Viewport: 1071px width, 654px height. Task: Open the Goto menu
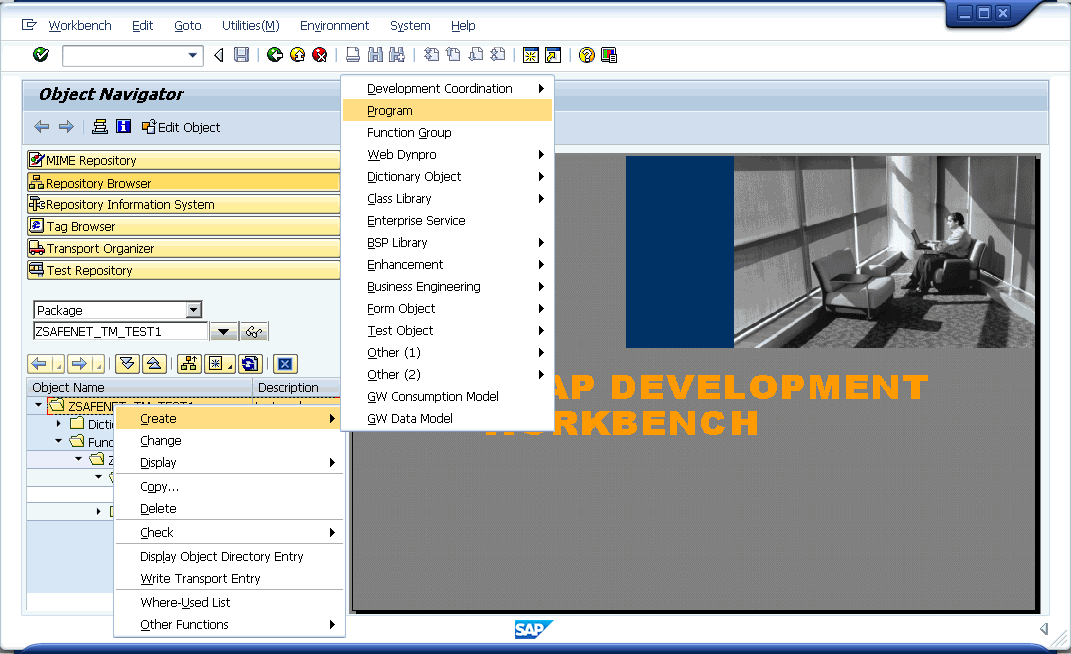pyautogui.click(x=188, y=25)
